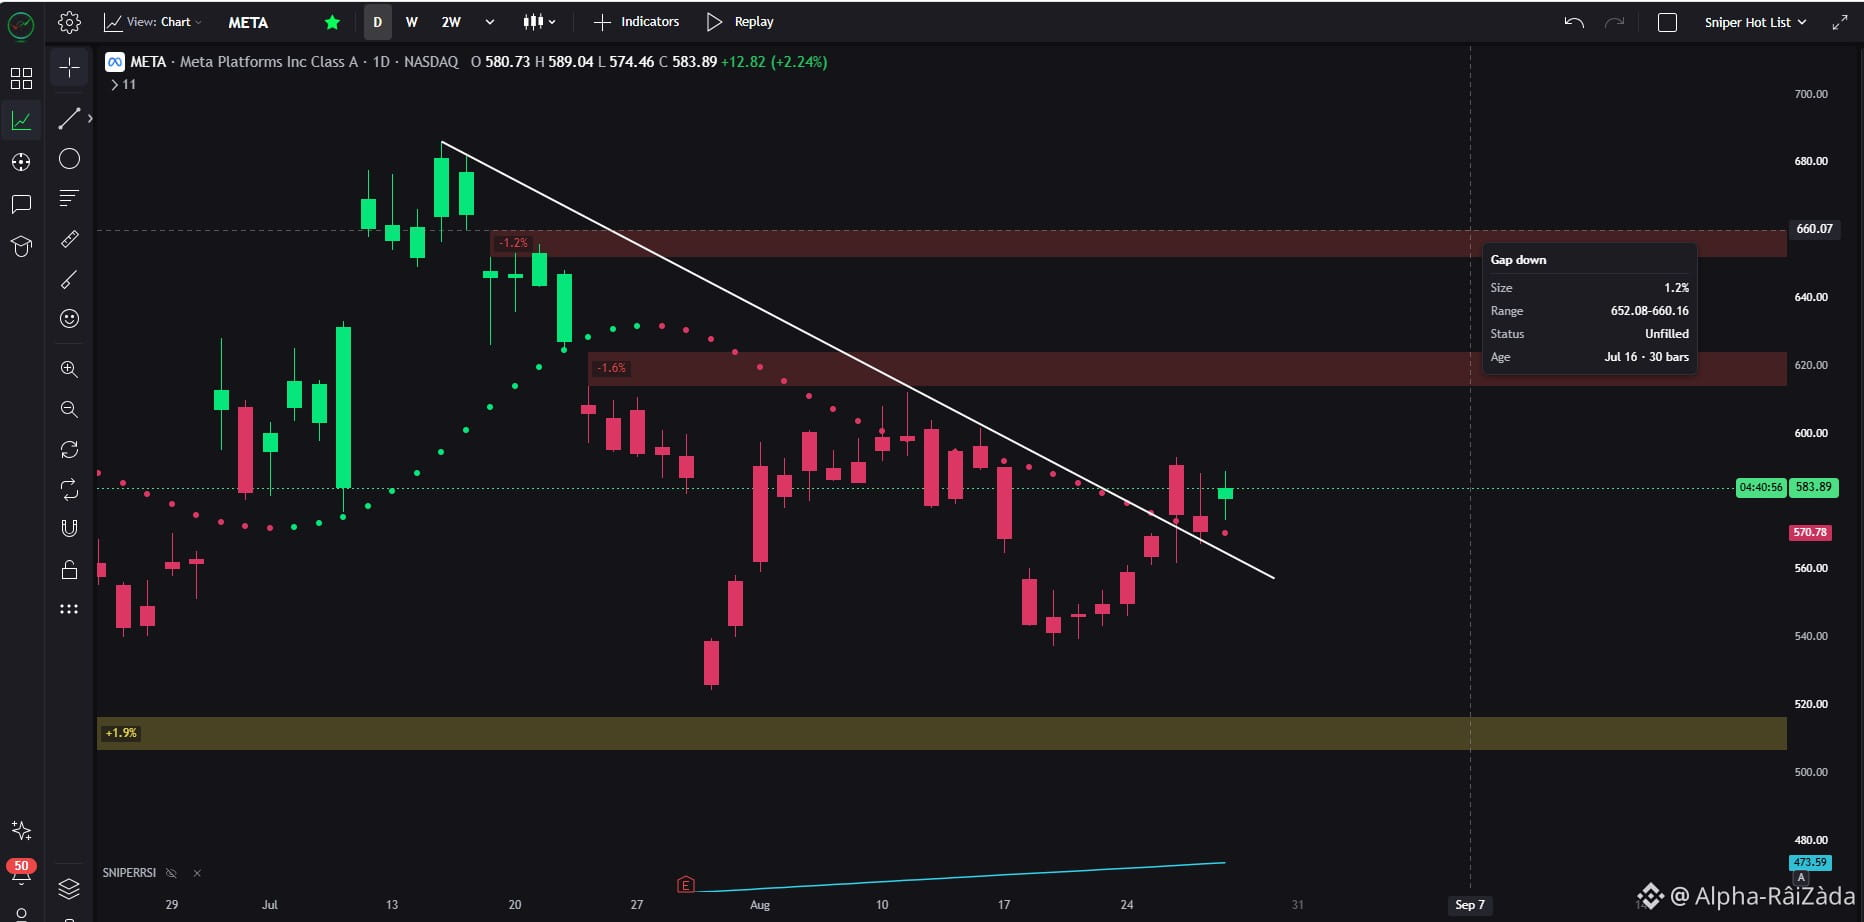Open the chart view in sidebar

[x=21, y=121]
